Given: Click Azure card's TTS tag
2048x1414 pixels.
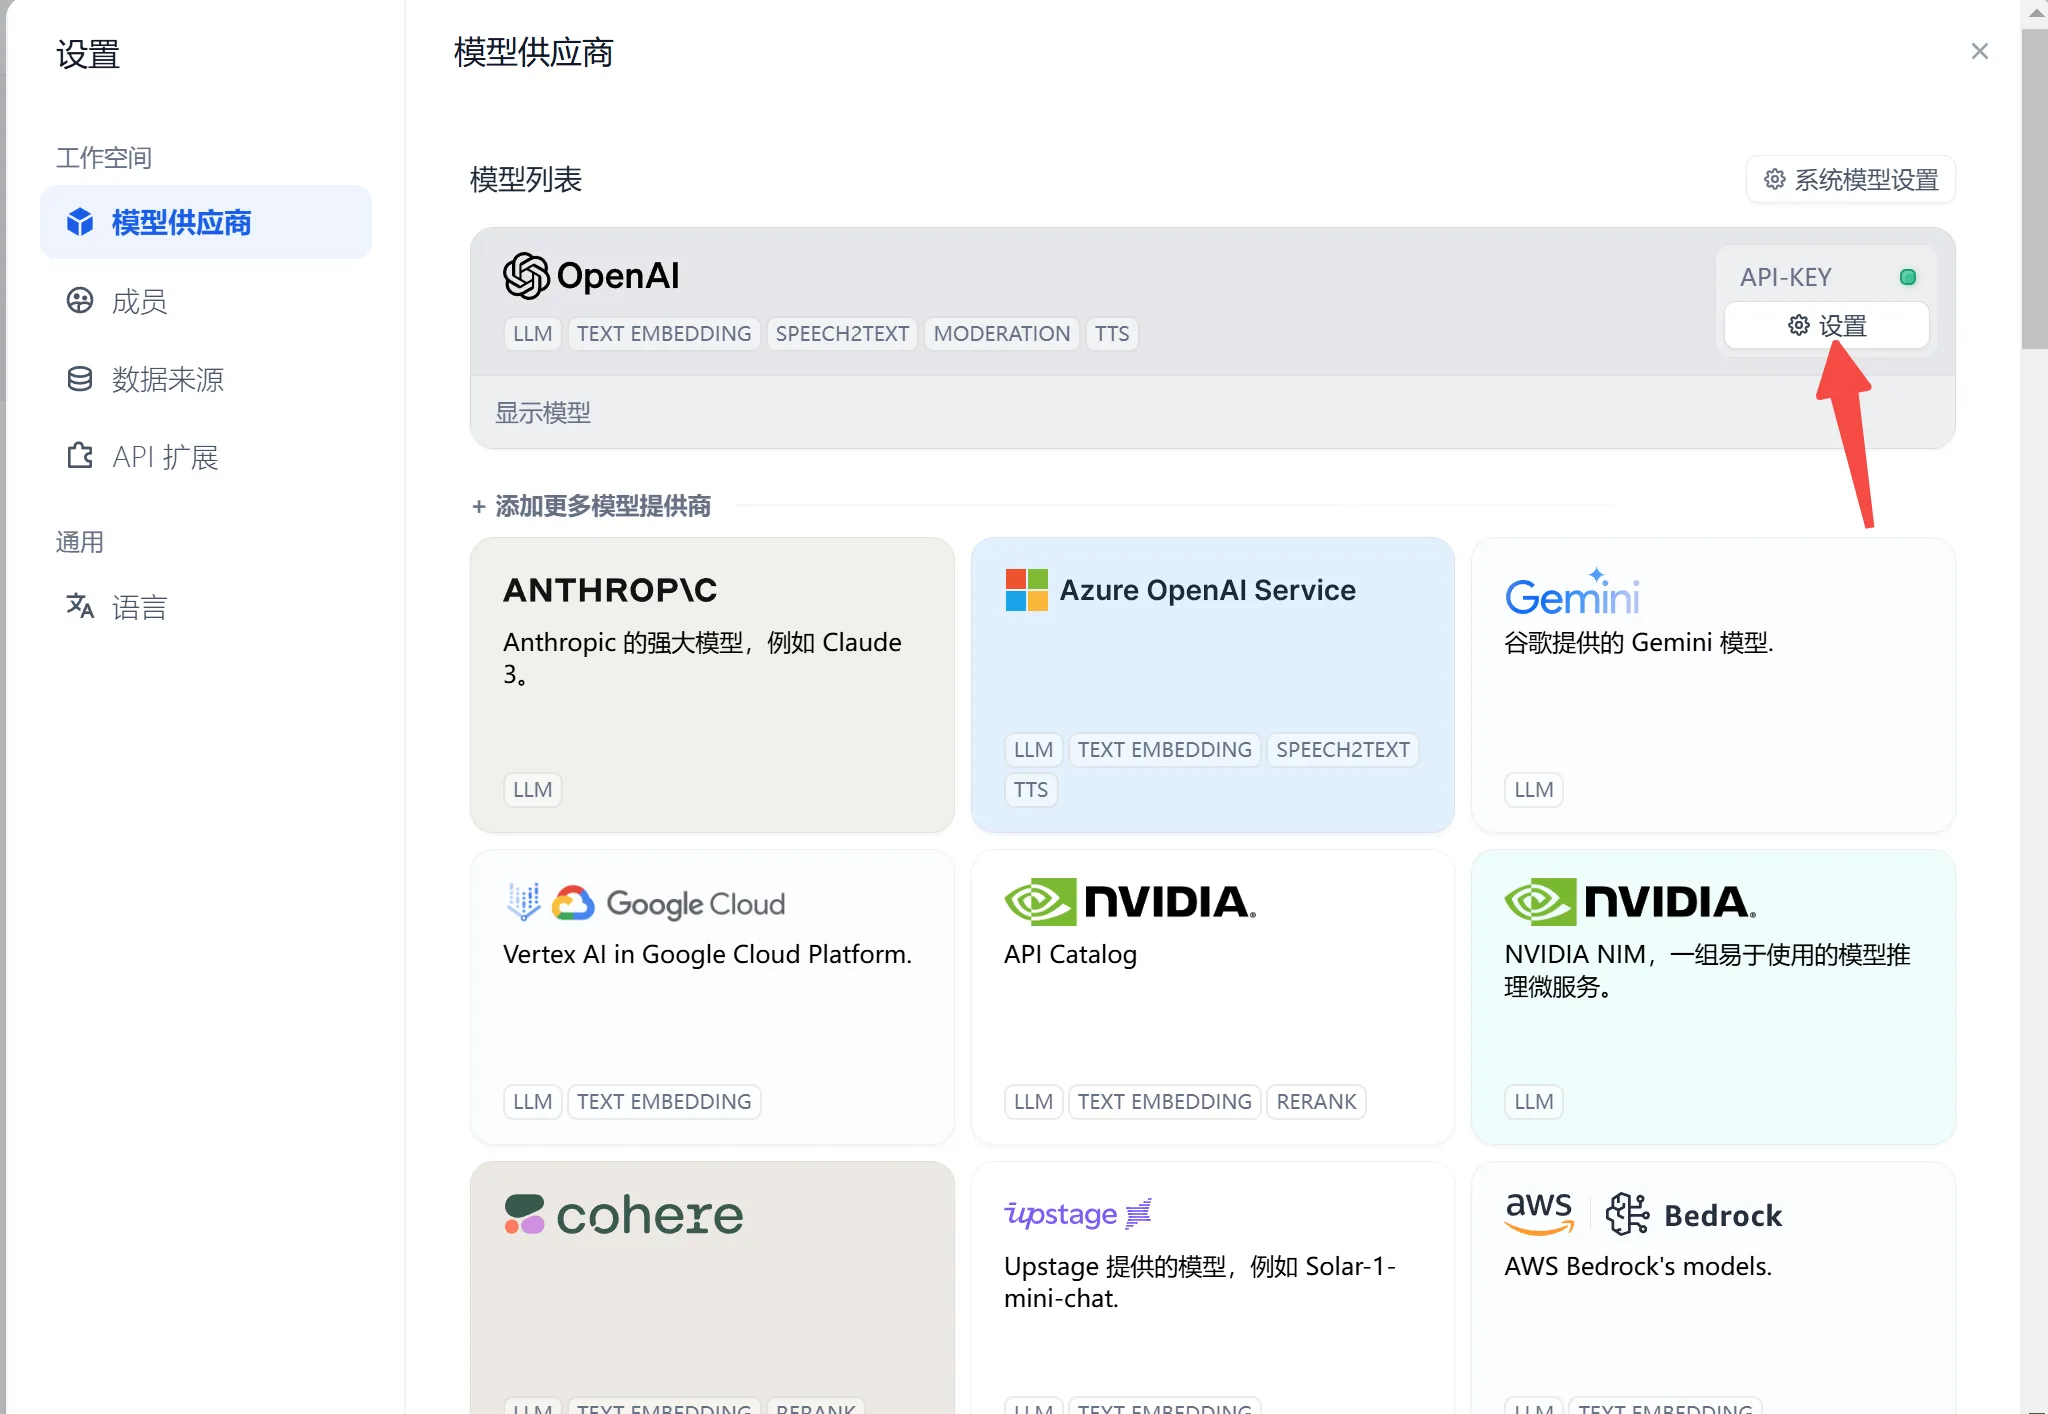Looking at the screenshot, I should (x=1031, y=790).
